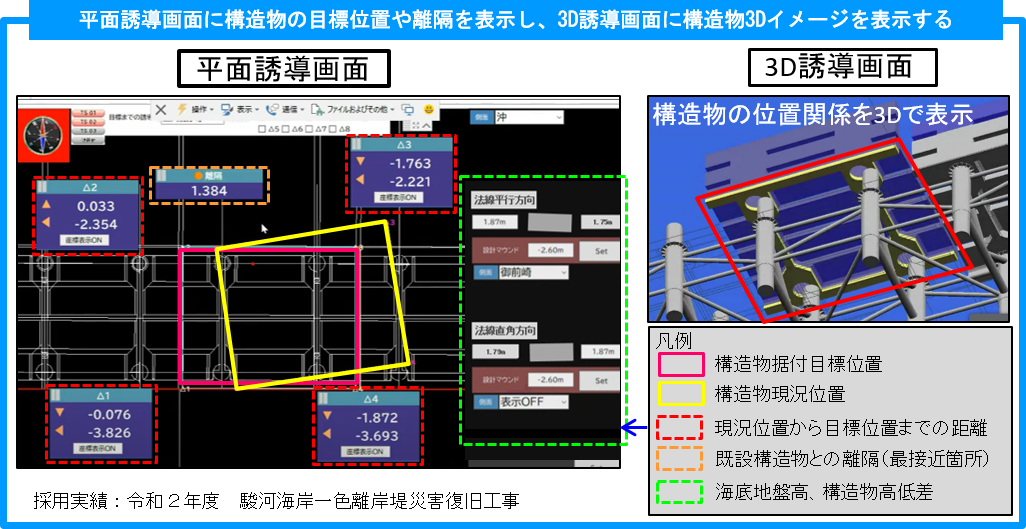Screen dimensions: 1026x529
Task: Click the 1.75m field
Action: point(601,223)
